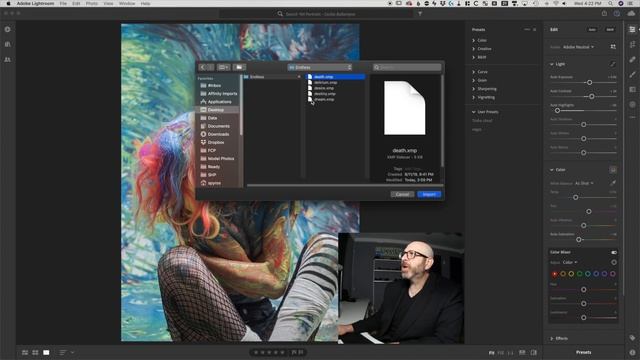Open the View menu

click(108, 3)
